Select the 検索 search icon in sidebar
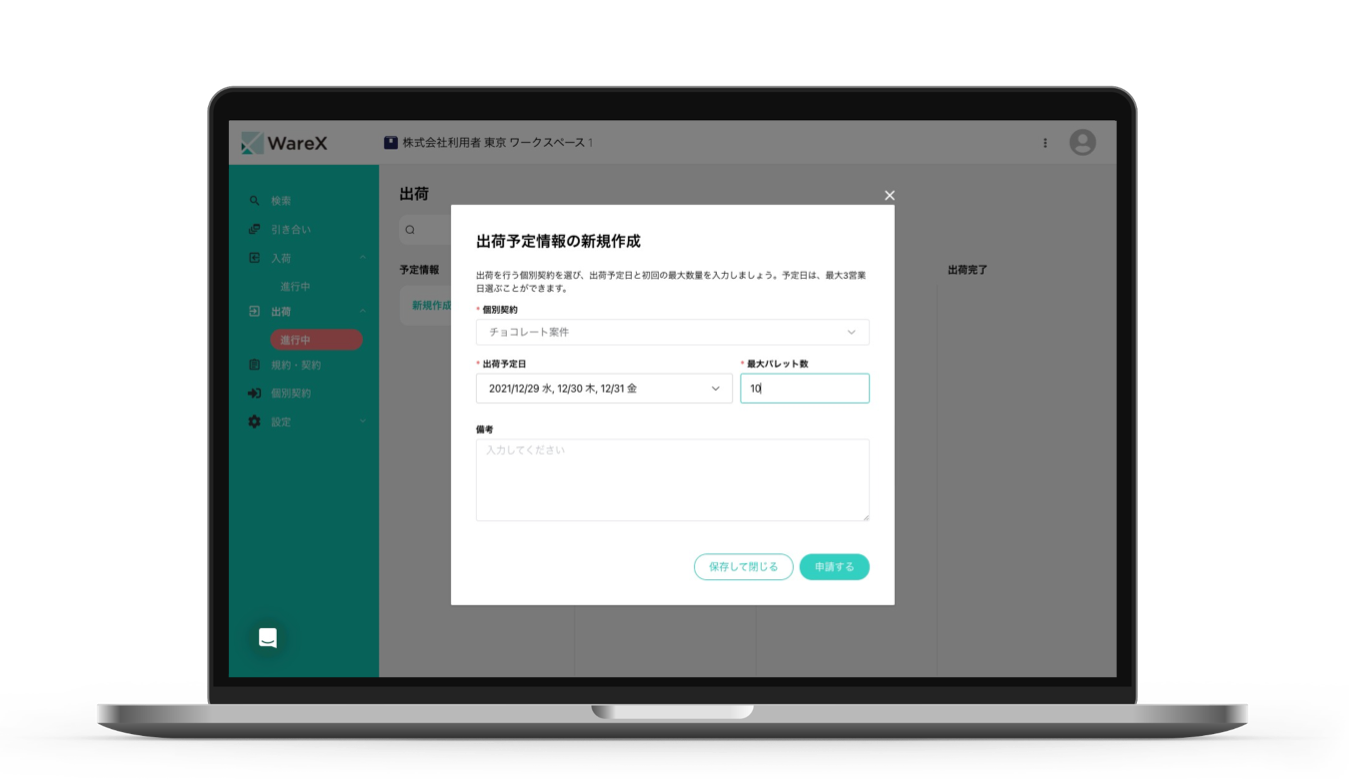The width and height of the screenshot is (1350, 780). point(254,200)
